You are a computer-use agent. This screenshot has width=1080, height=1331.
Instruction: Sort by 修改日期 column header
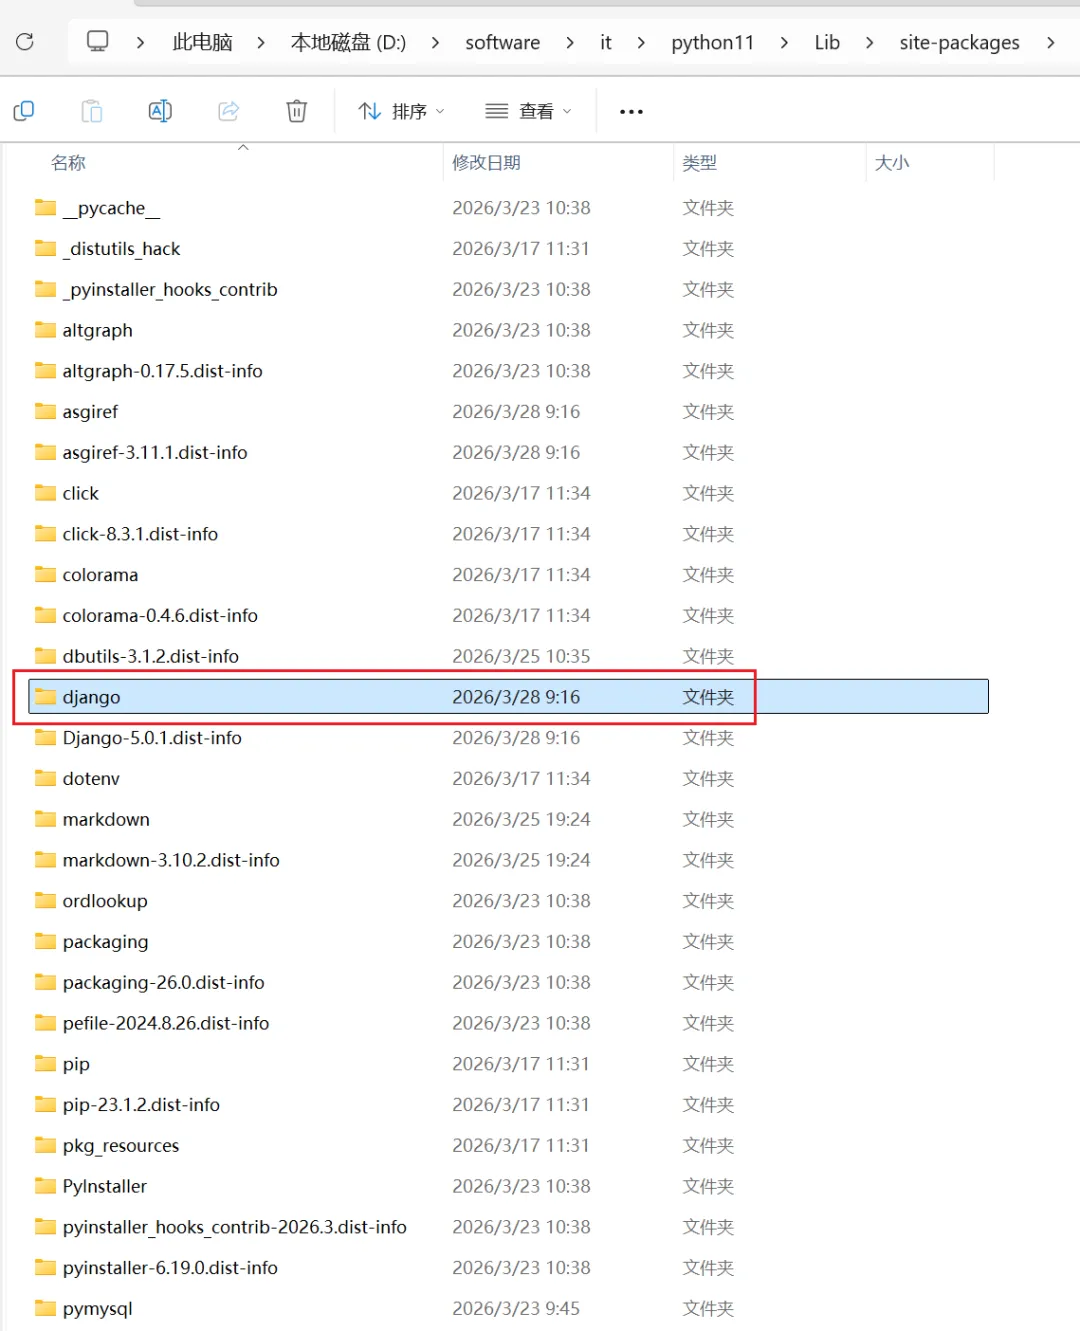point(486,163)
